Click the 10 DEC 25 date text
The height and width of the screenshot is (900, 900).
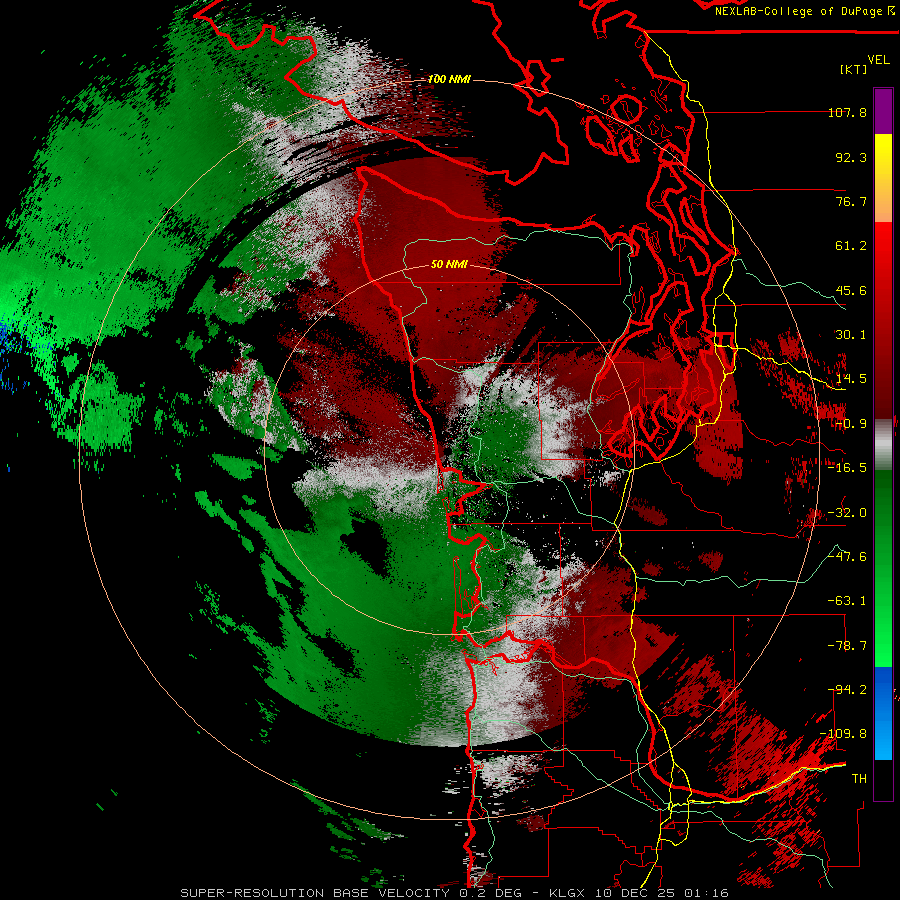pyautogui.click(x=636, y=893)
